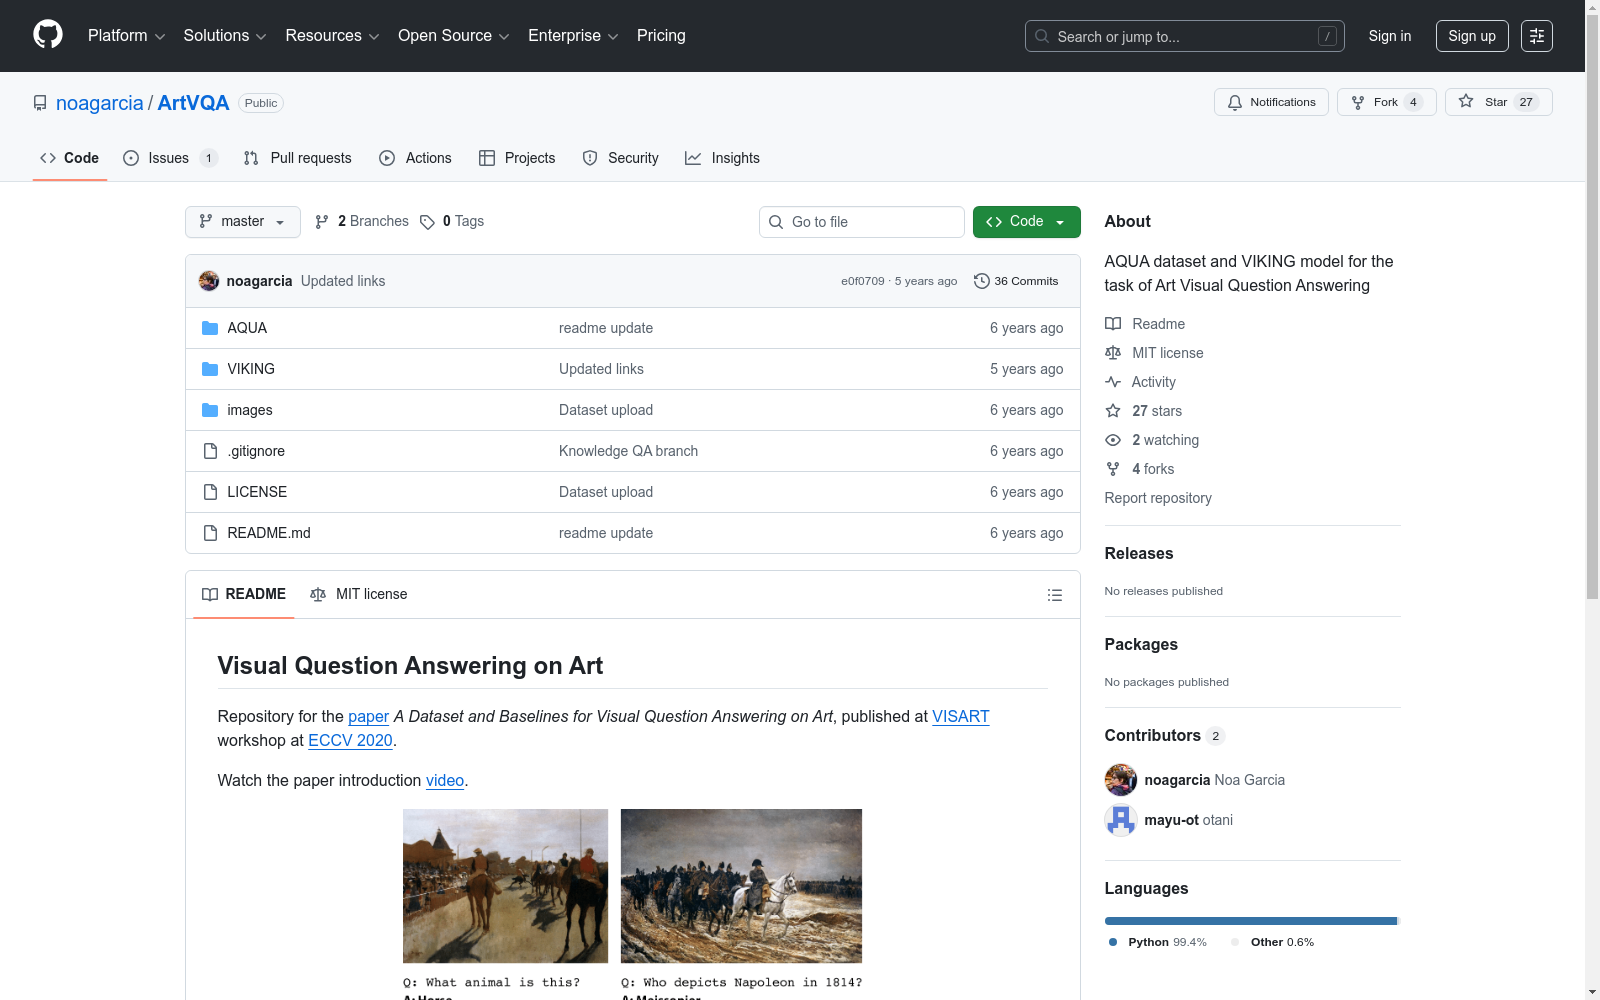Click the branch icon beside 2 Branches

coord(322,222)
